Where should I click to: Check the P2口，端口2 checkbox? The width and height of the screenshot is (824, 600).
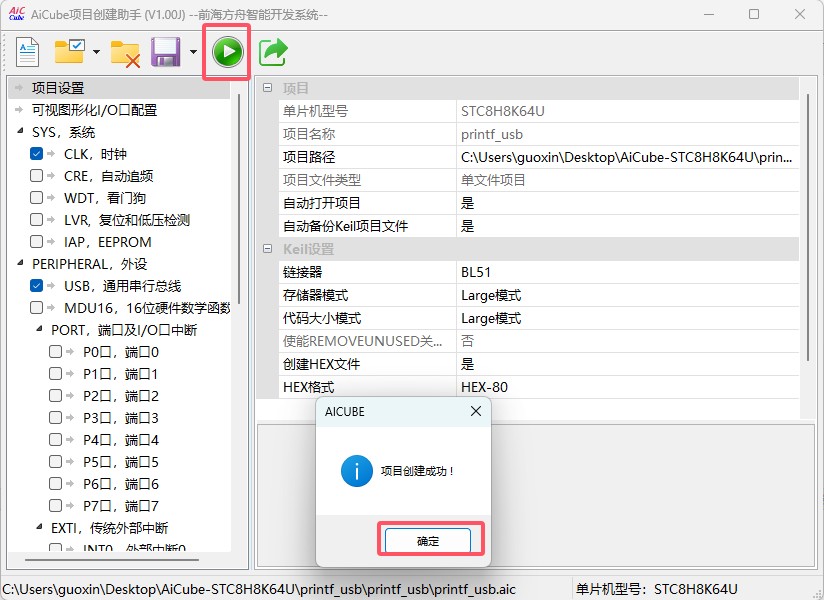coord(56,396)
